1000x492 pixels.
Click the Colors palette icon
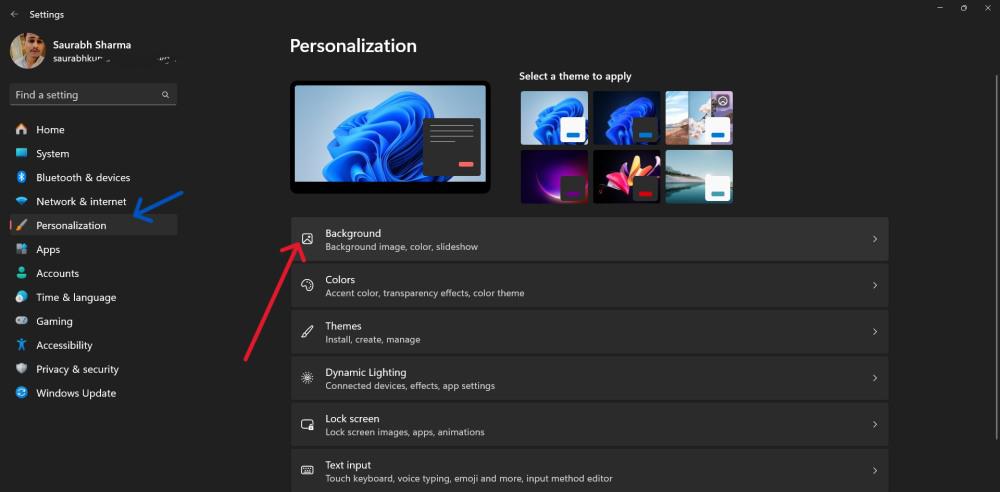pyautogui.click(x=307, y=285)
